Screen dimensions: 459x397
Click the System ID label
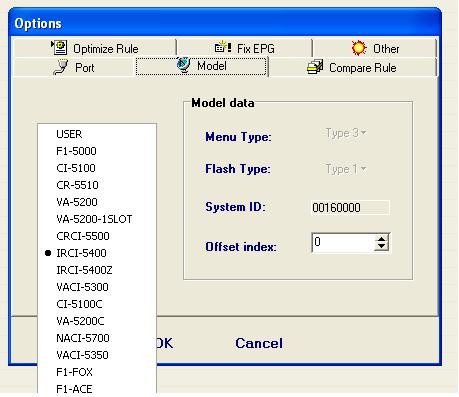pos(235,207)
